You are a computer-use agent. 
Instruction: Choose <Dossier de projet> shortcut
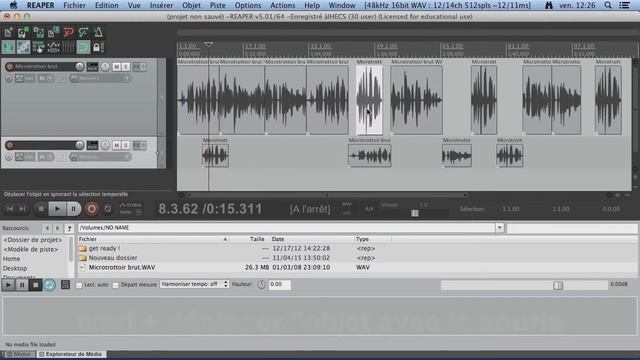click(33, 240)
